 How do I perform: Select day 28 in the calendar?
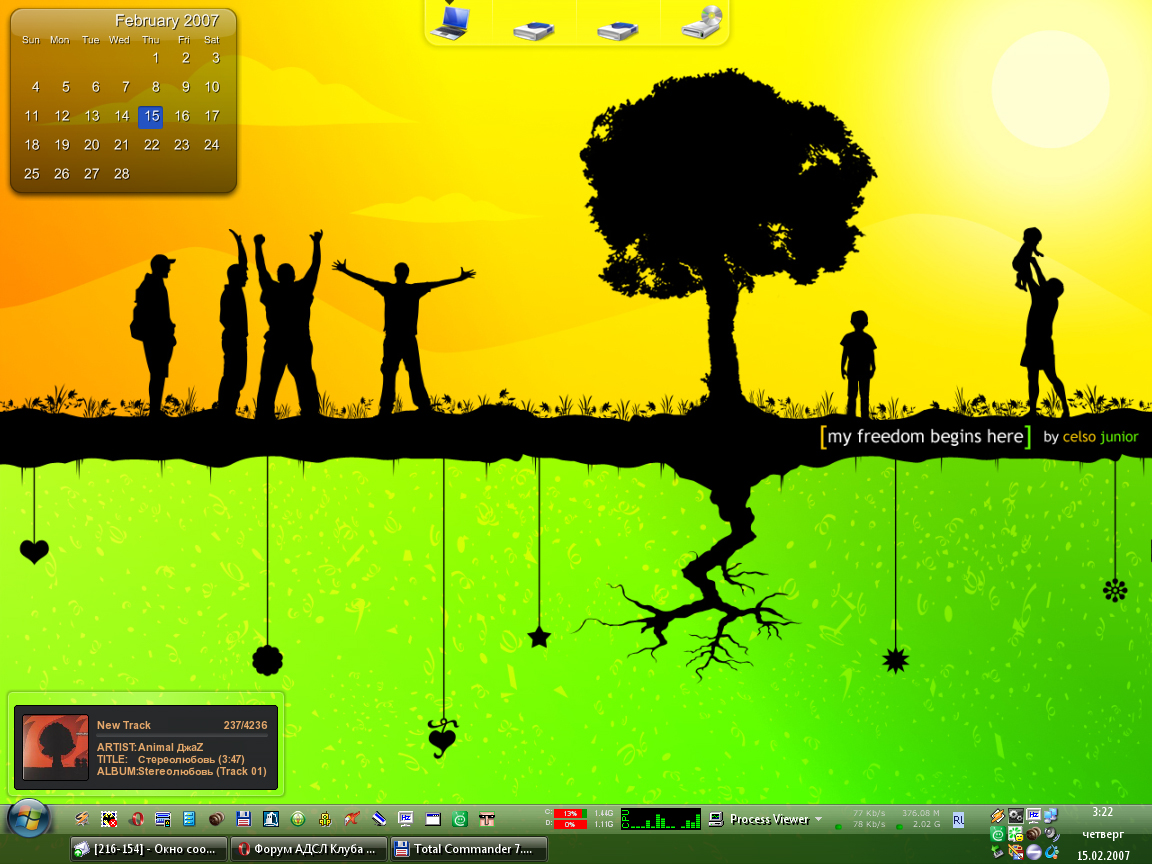[121, 174]
